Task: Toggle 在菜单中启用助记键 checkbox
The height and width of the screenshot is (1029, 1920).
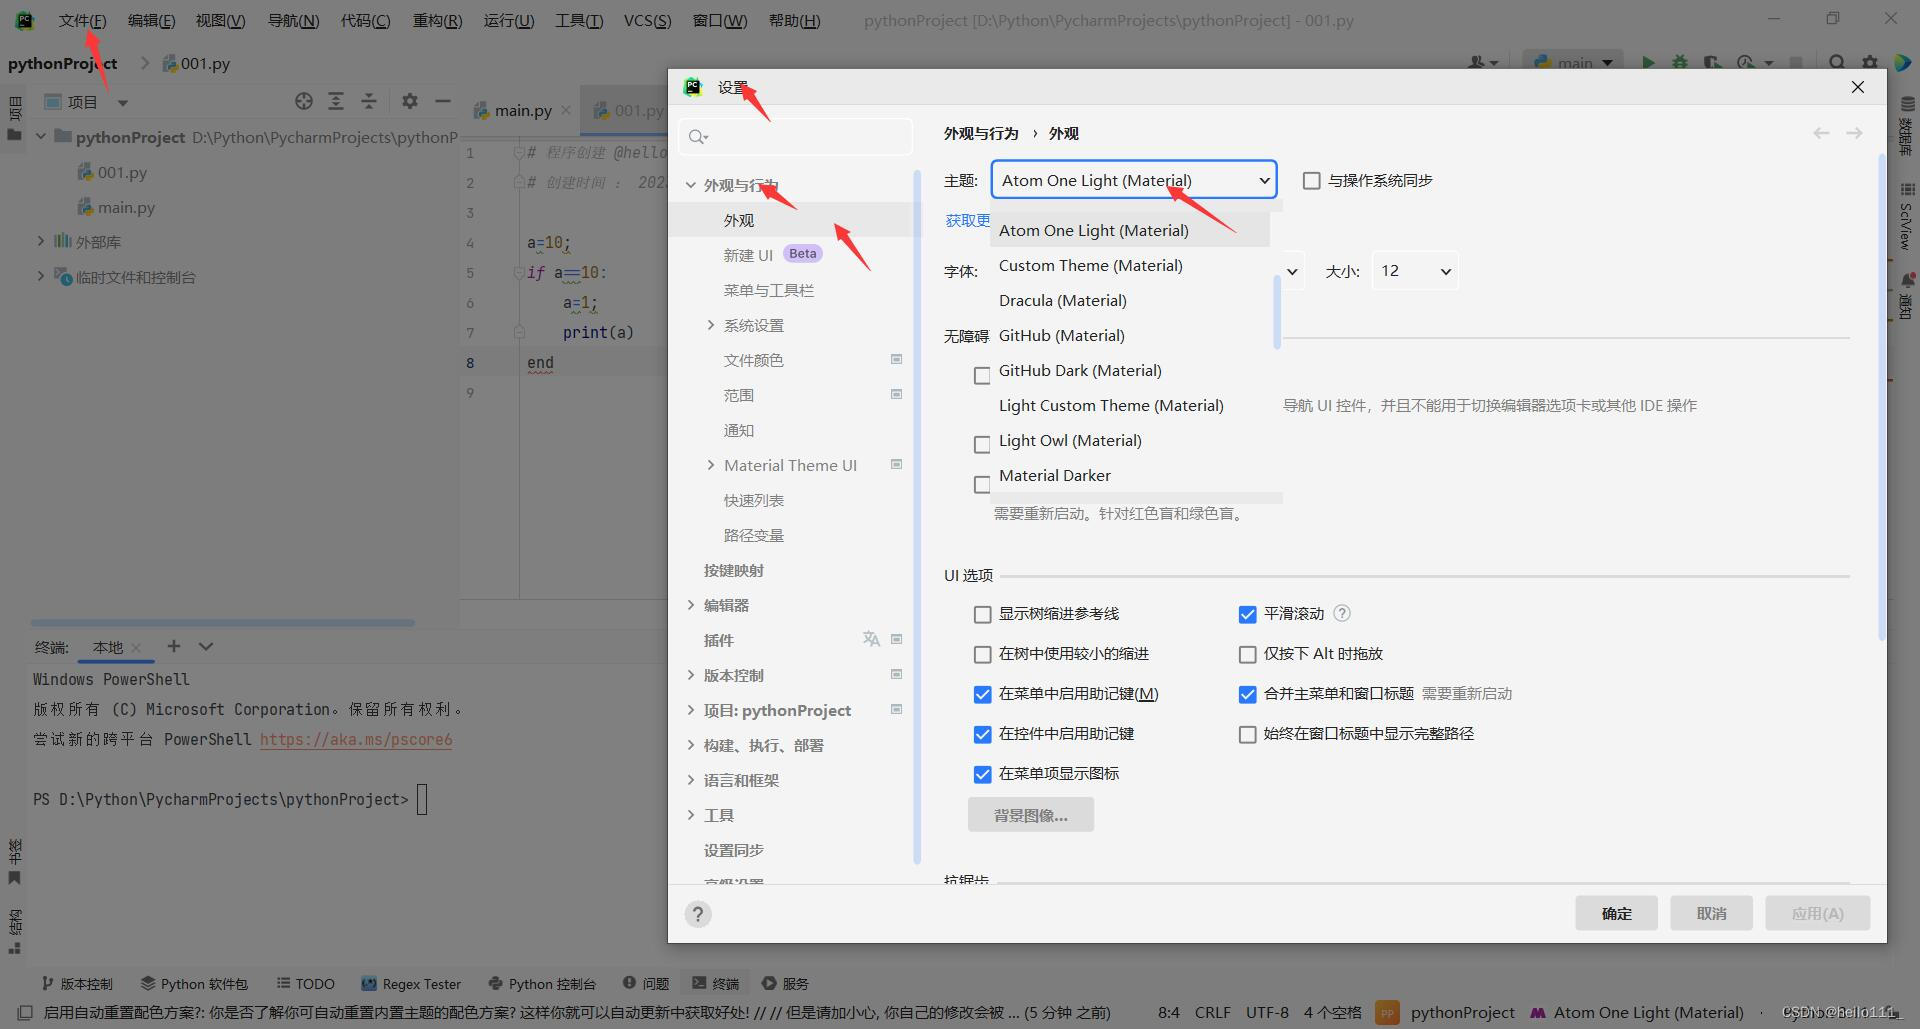Action: (x=982, y=694)
